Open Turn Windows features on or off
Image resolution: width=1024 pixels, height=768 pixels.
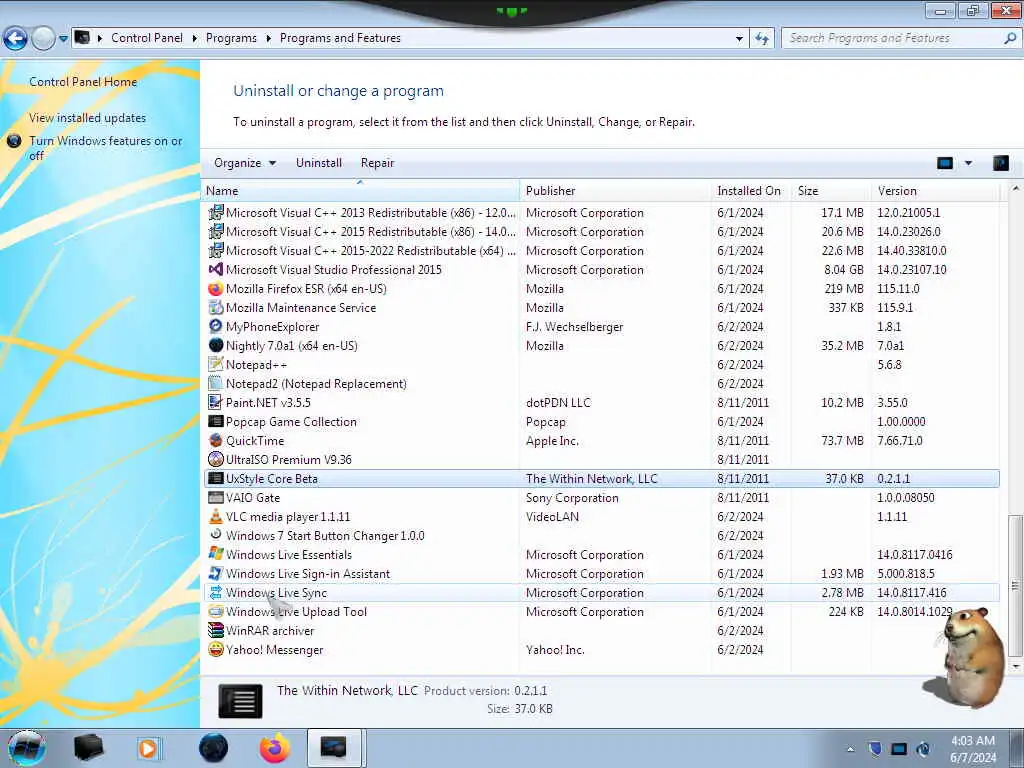tap(105, 148)
